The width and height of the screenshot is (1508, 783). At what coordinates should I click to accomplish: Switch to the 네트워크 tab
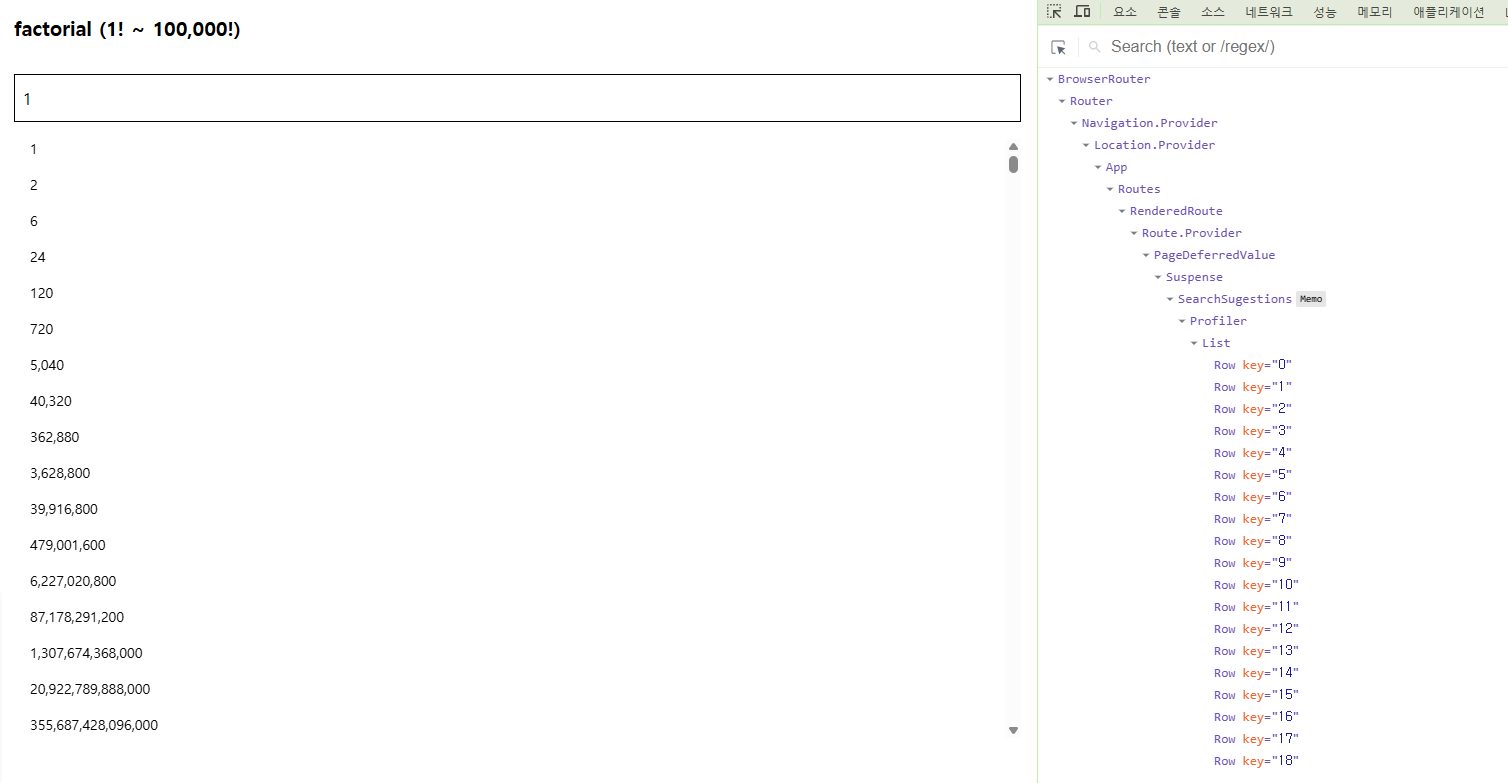[1269, 12]
